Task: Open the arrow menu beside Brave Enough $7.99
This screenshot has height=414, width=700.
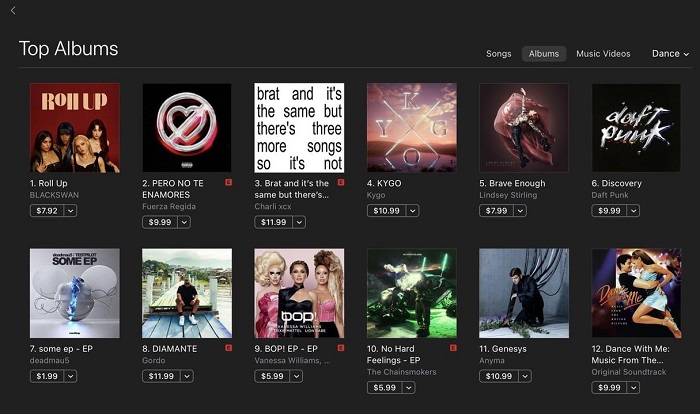Action: (520, 210)
